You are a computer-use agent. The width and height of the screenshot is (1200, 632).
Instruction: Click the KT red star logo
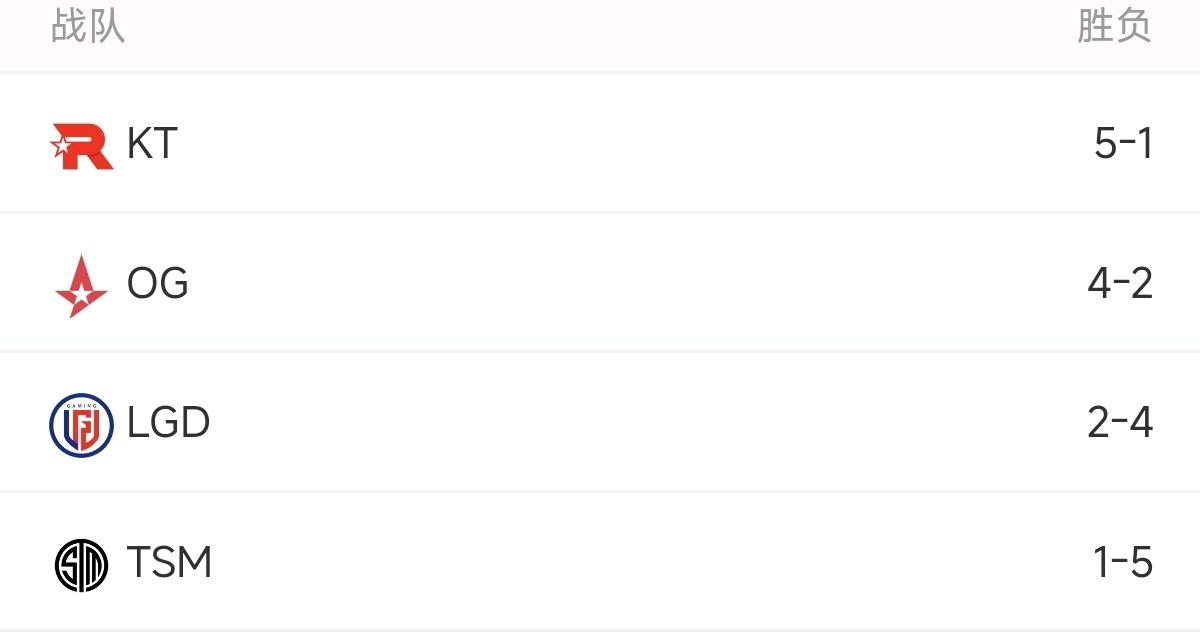pyautogui.click(x=81, y=145)
